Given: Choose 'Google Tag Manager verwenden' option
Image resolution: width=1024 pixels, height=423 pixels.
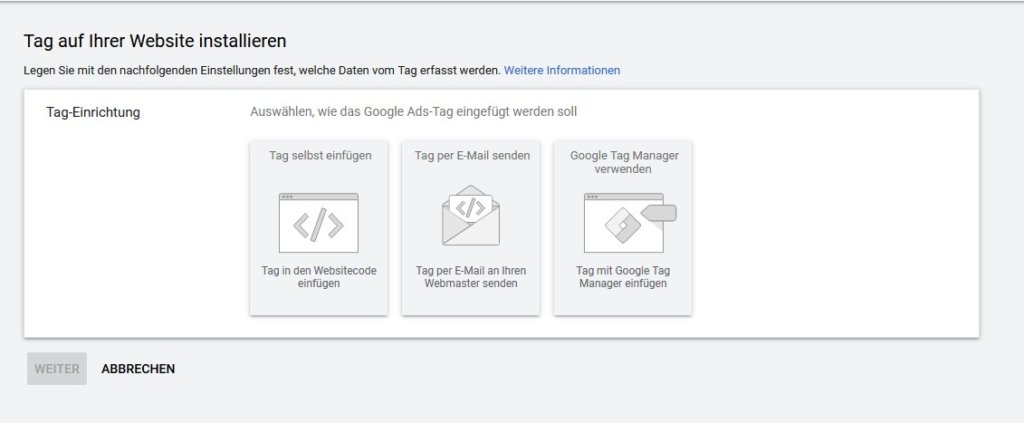Looking at the screenshot, I should (x=623, y=162).
